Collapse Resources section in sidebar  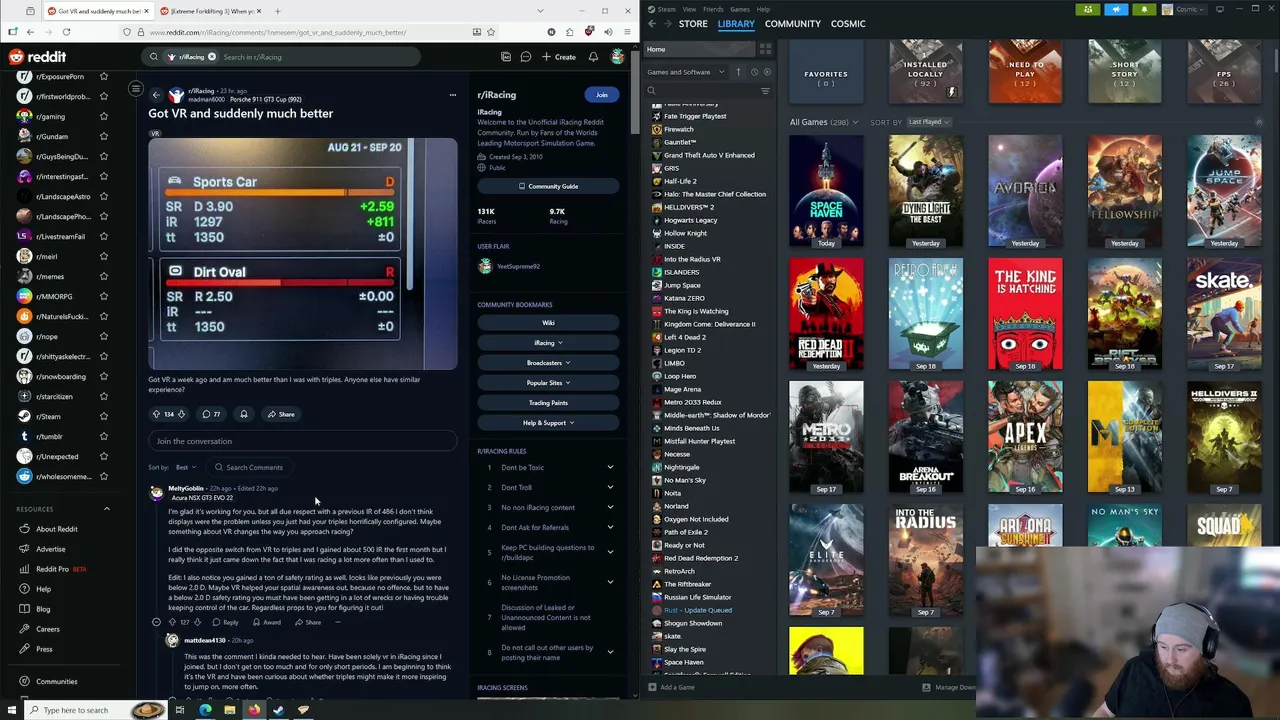(x=107, y=509)
